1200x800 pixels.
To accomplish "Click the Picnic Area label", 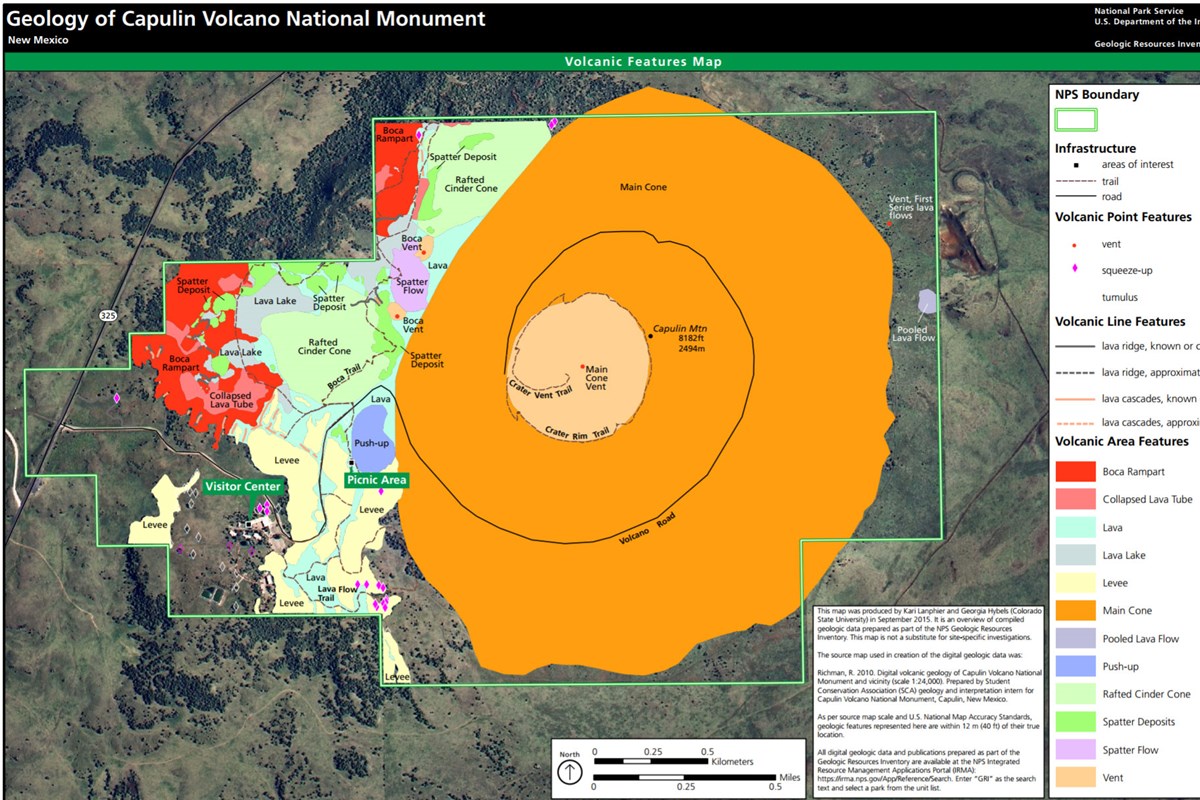I will click(375, 480).
